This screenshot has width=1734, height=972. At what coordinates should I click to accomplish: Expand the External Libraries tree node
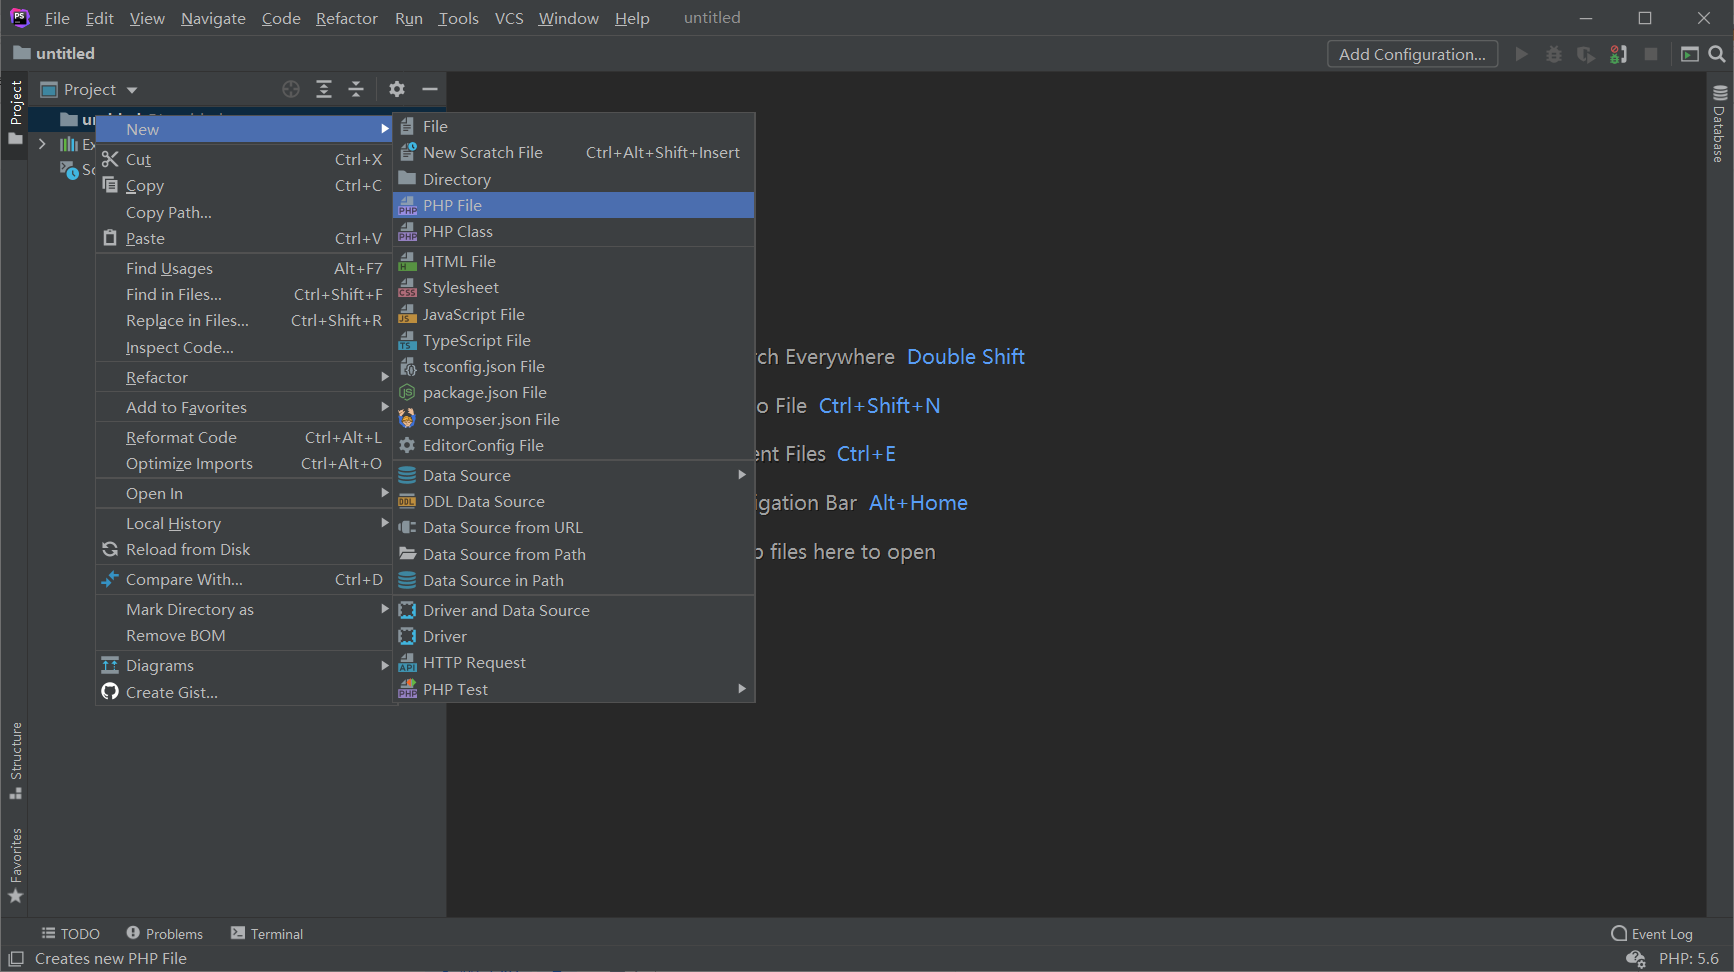point(42,144)
